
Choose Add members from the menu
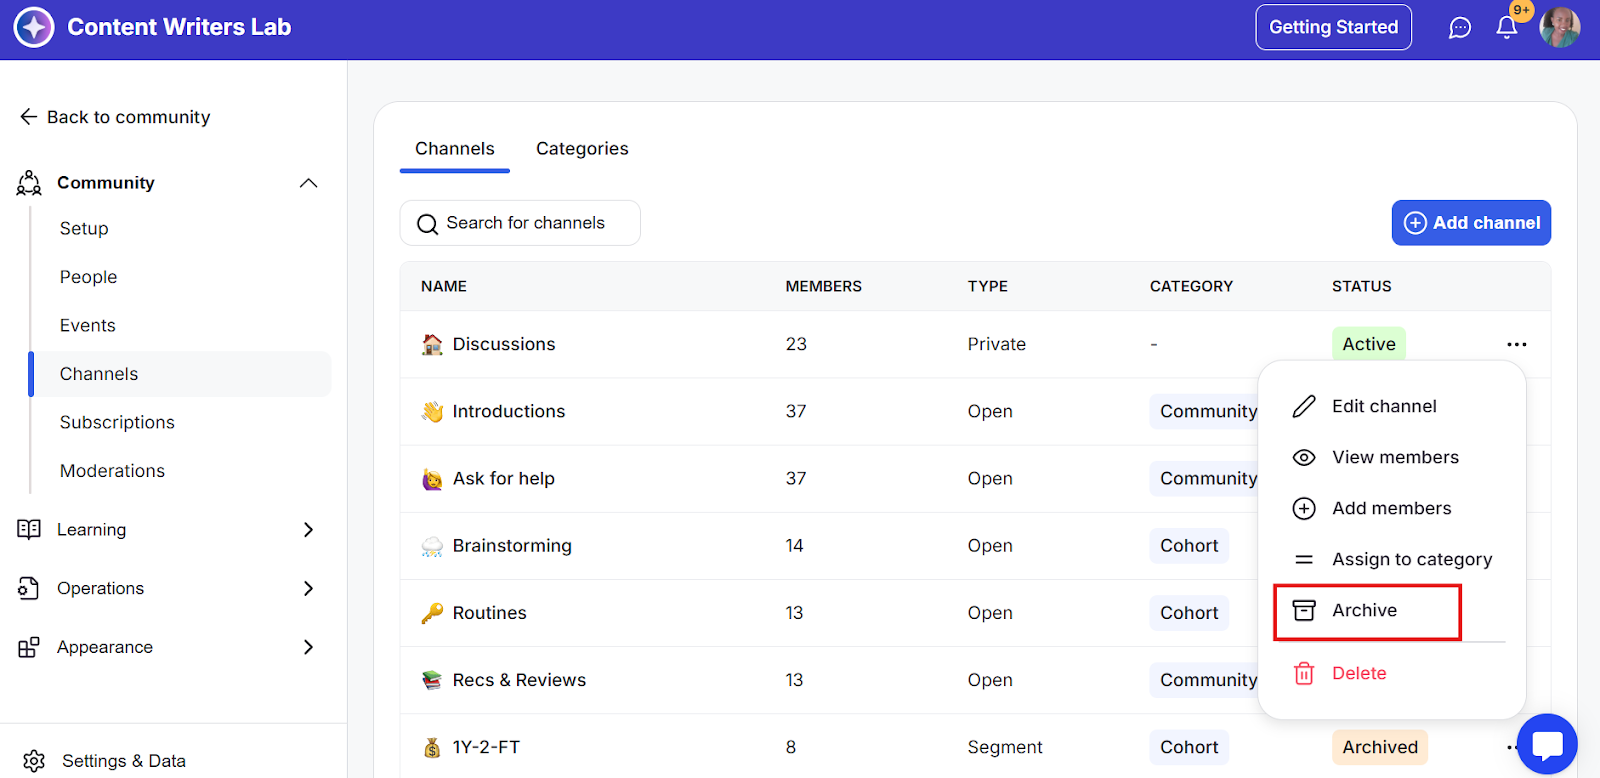click(1392, 508)
